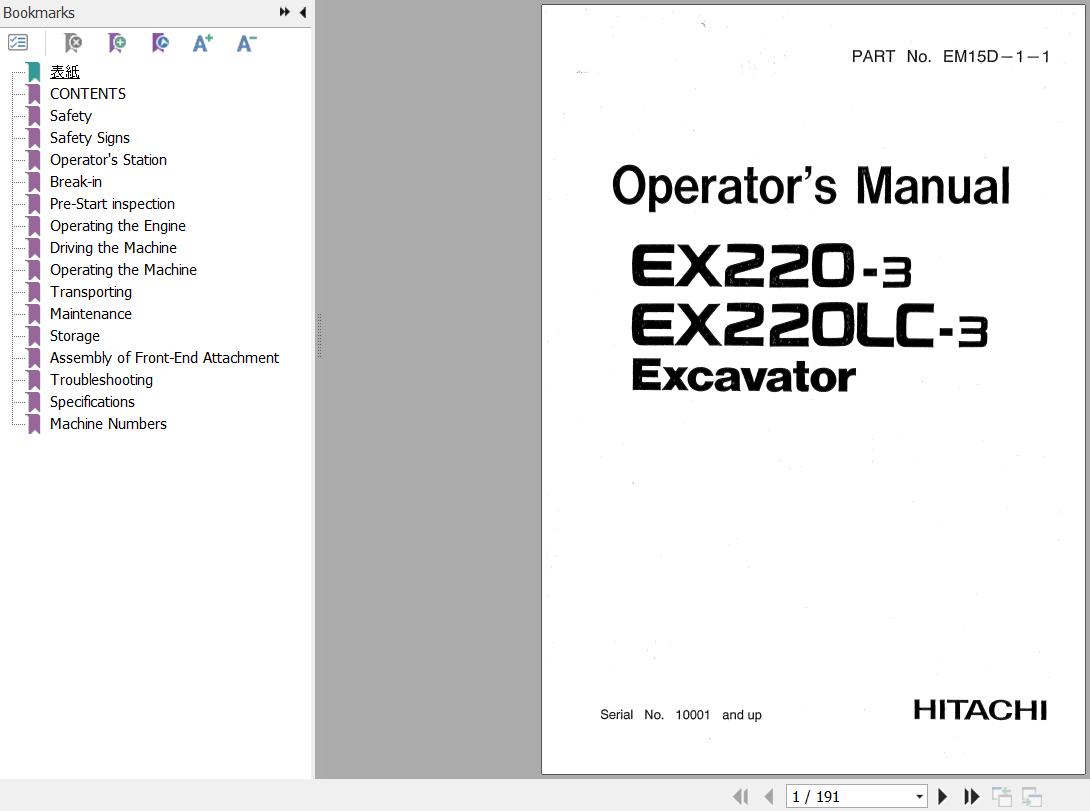1090x811 pixels.
Task: Collapse the Bookmarks panel with the left arrow
Action: pos(303,12)
